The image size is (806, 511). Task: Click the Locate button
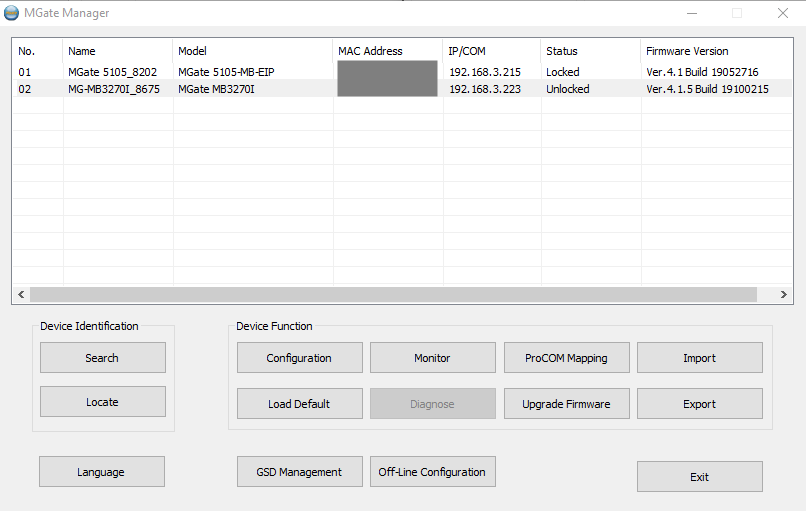103,402
